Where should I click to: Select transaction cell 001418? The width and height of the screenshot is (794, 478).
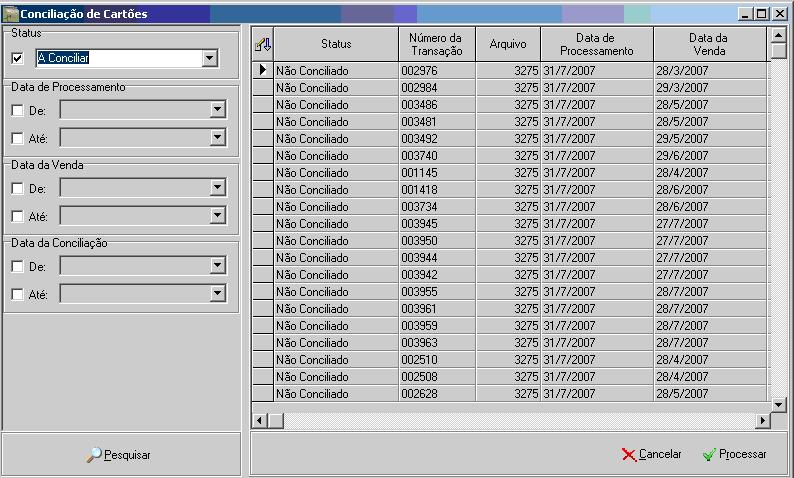coord(437,190)
